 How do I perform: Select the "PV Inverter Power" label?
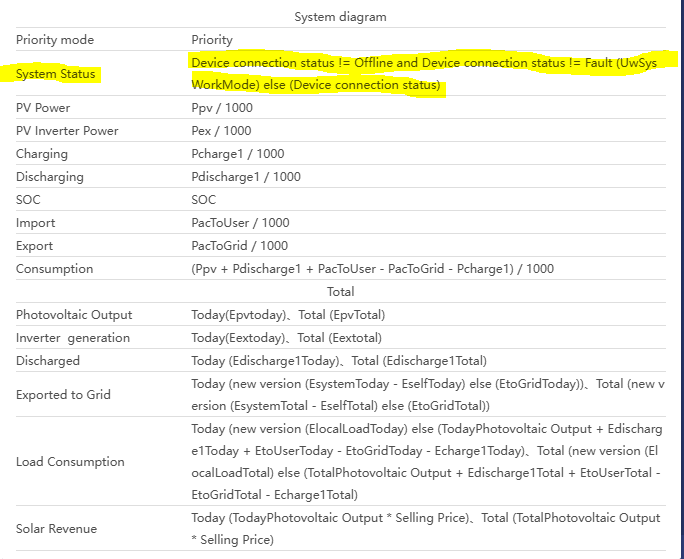click(67, 131)
